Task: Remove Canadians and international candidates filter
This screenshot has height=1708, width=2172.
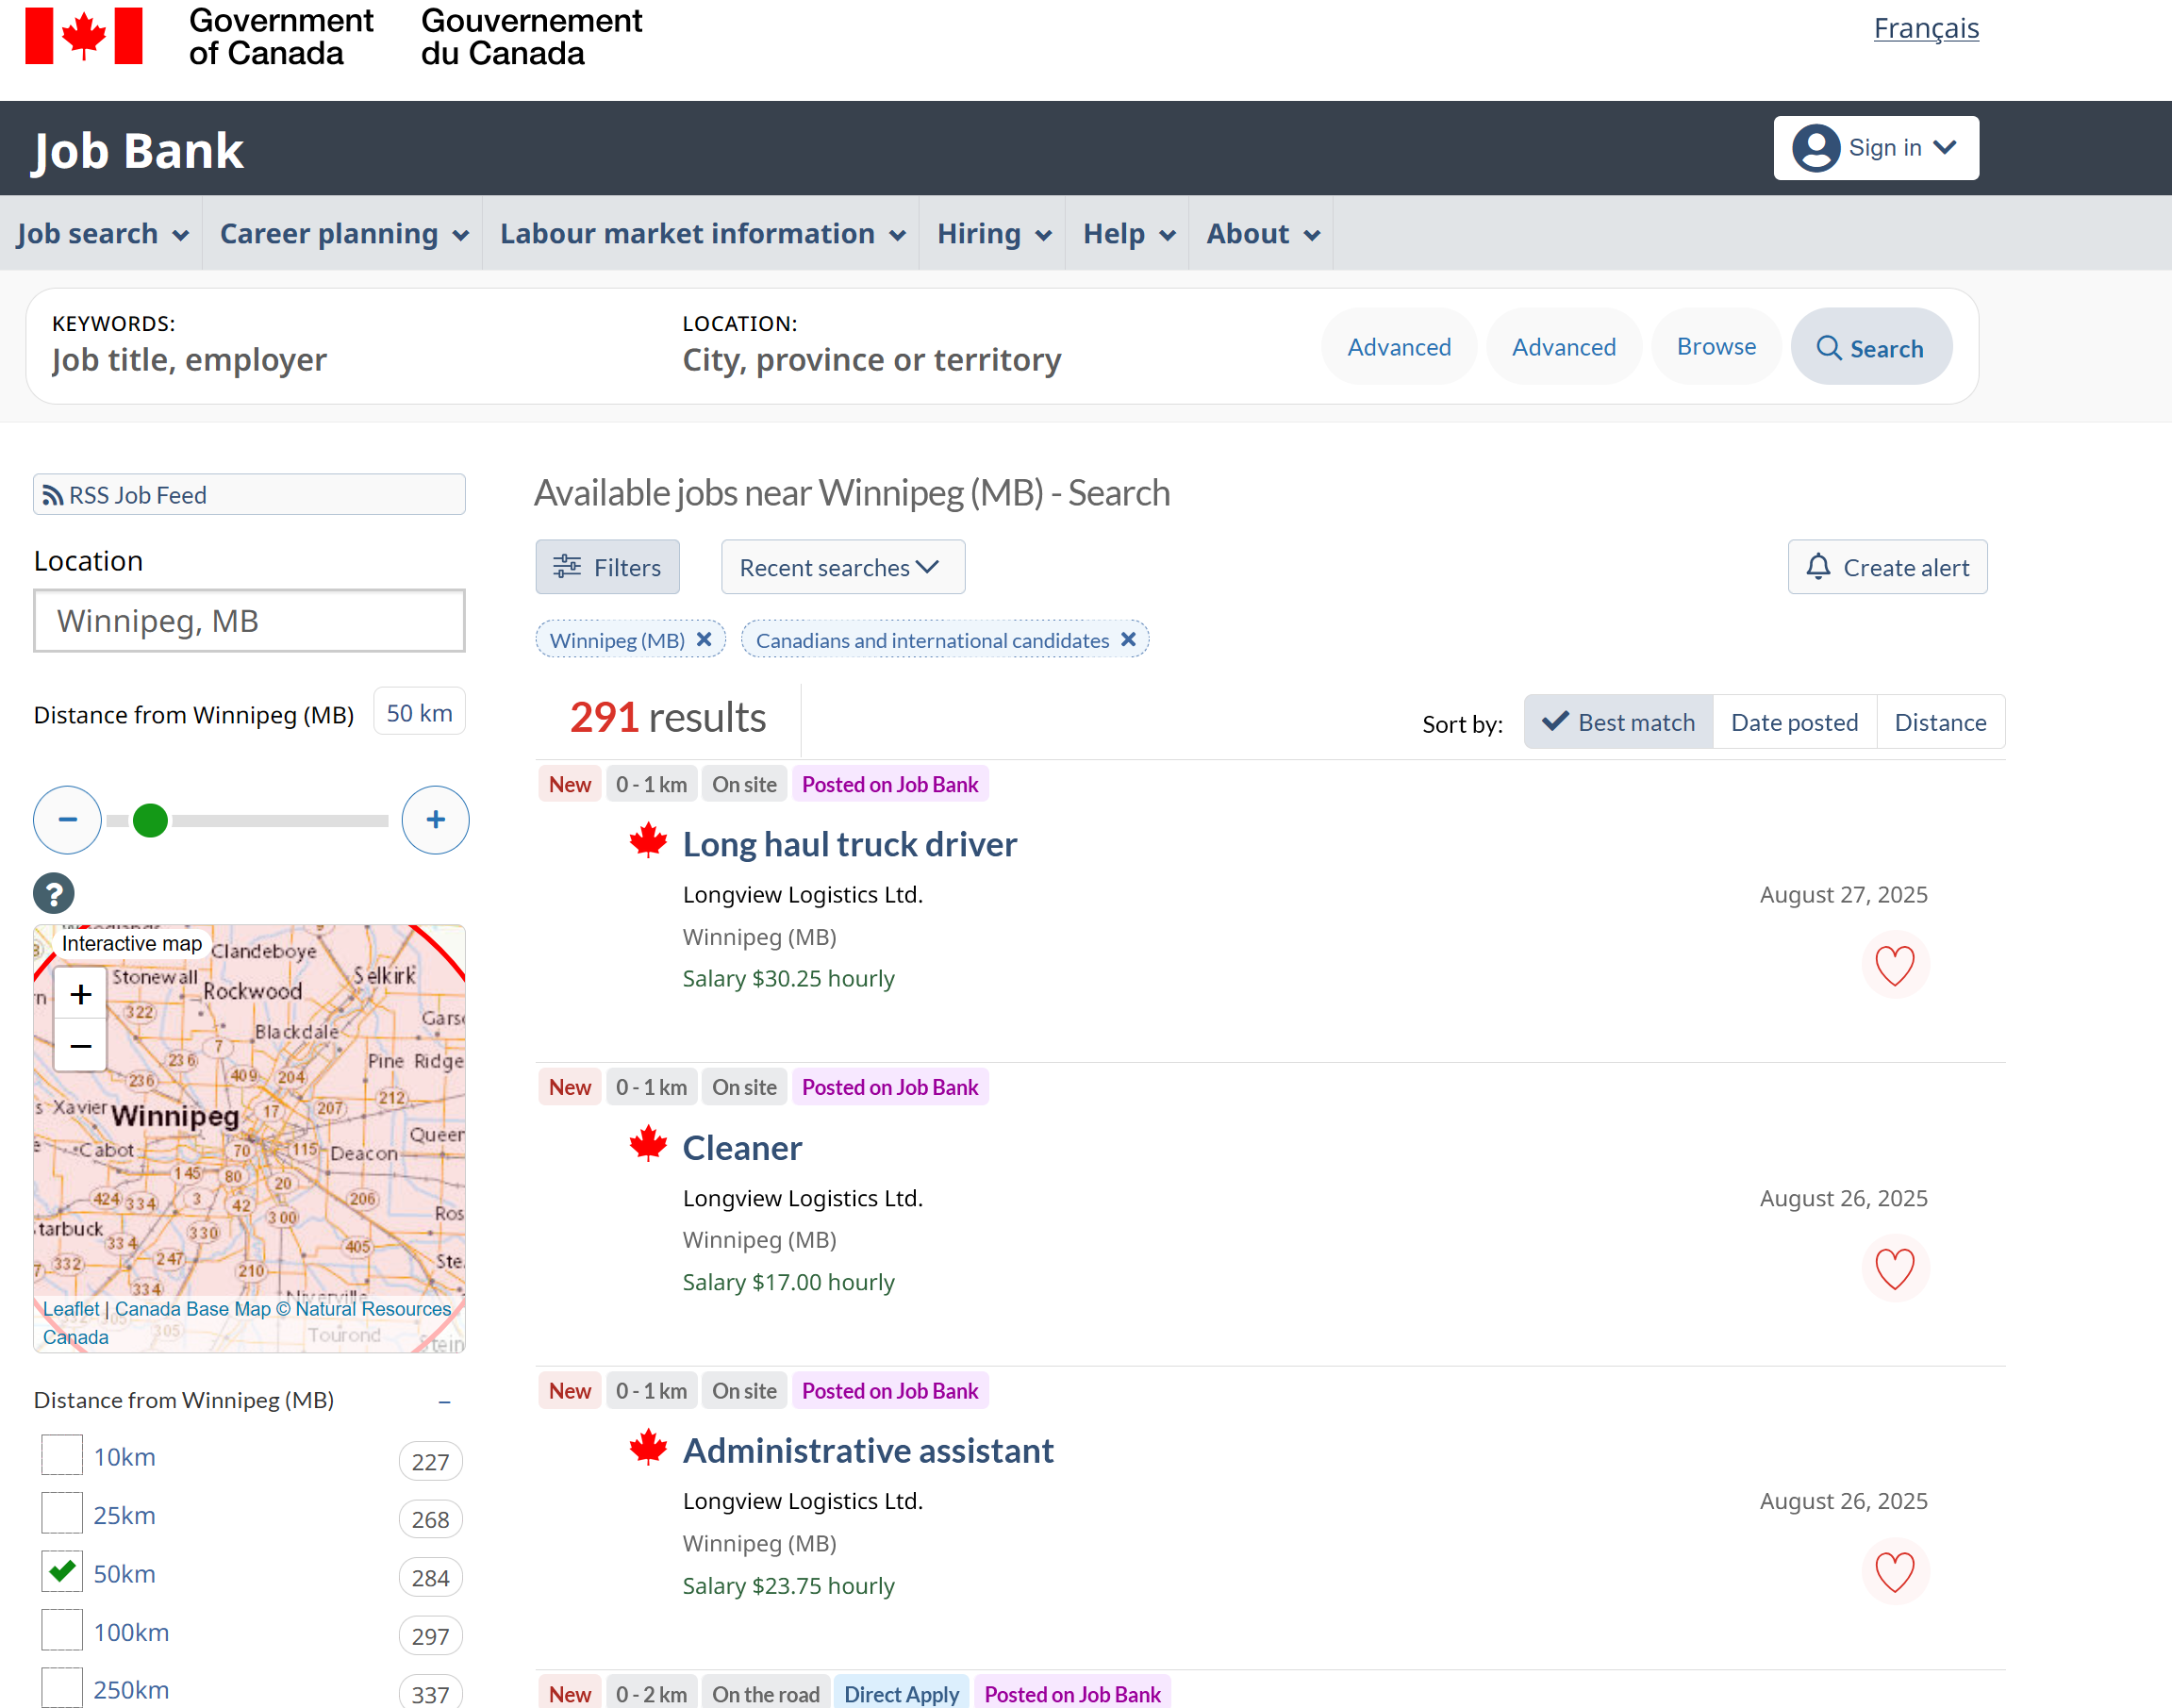Action: pos(1128,639)
